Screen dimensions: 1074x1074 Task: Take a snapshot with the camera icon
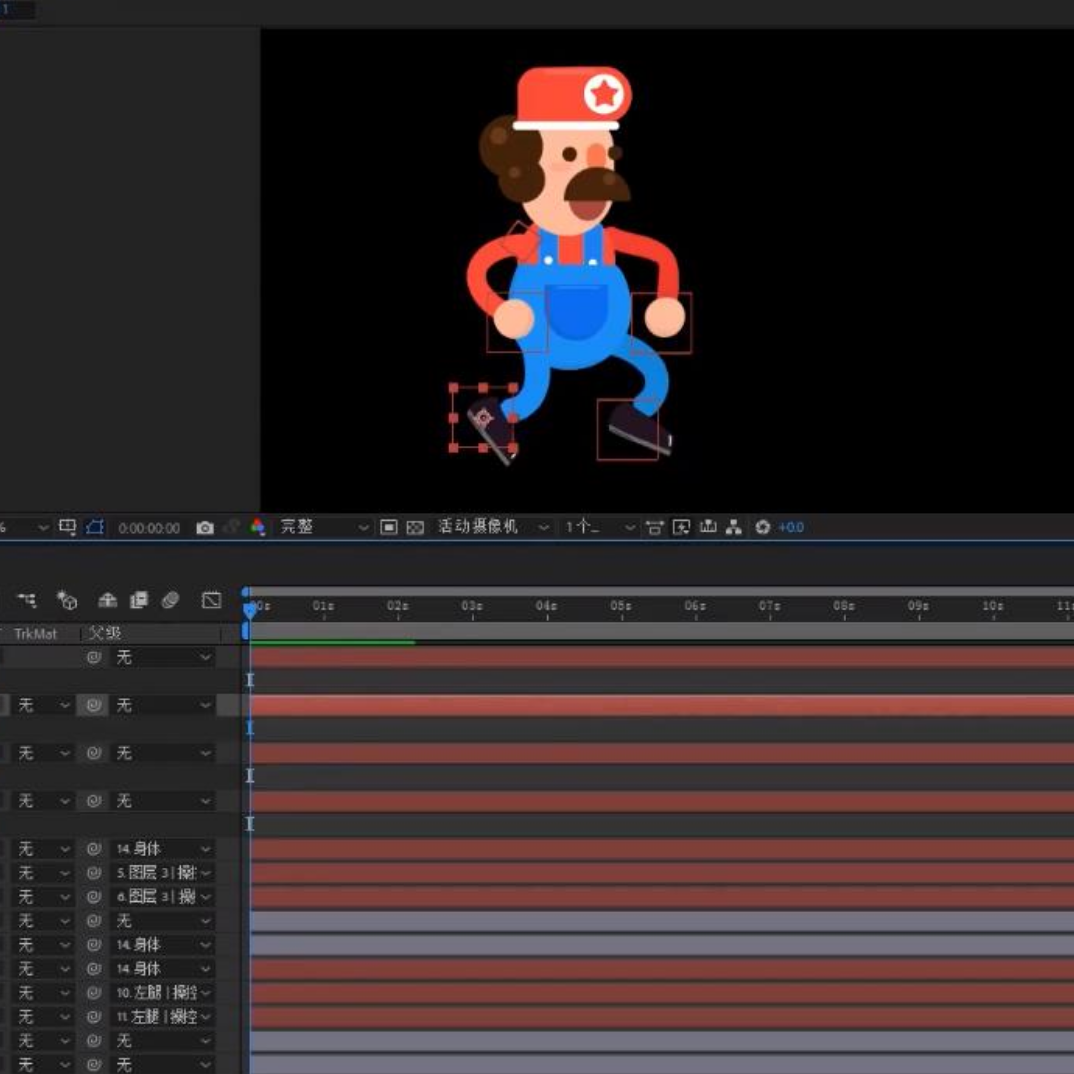pos(205,527)
